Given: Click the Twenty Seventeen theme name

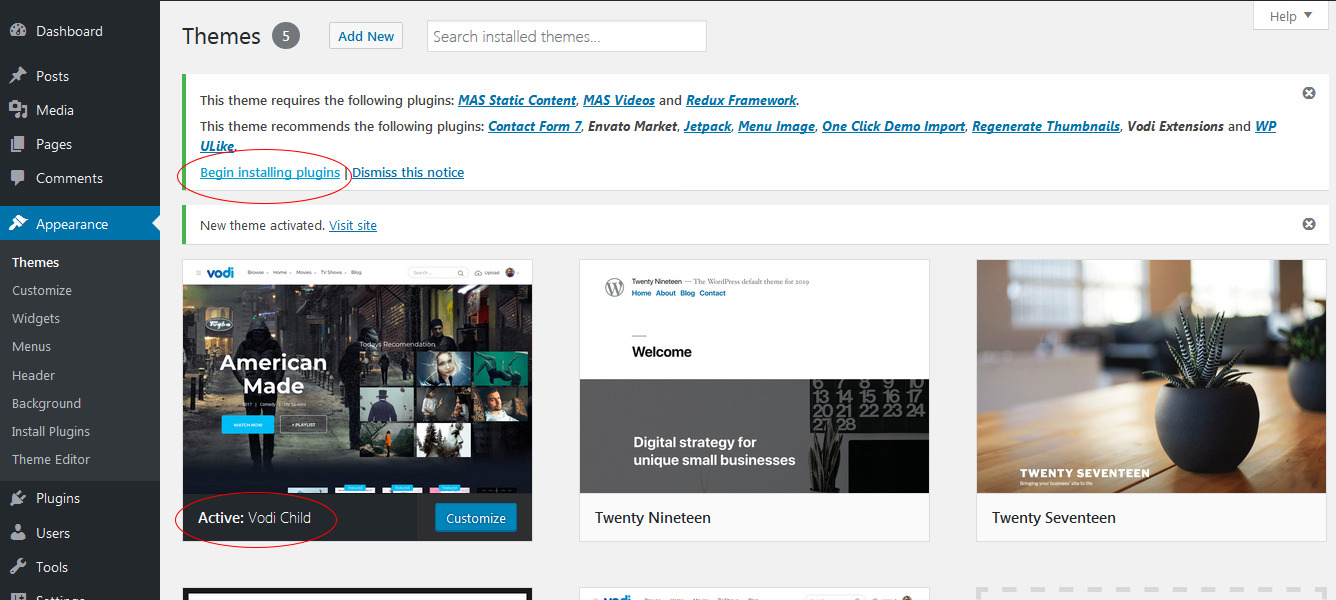Looking at the screenshot, I should point(1053,518).
